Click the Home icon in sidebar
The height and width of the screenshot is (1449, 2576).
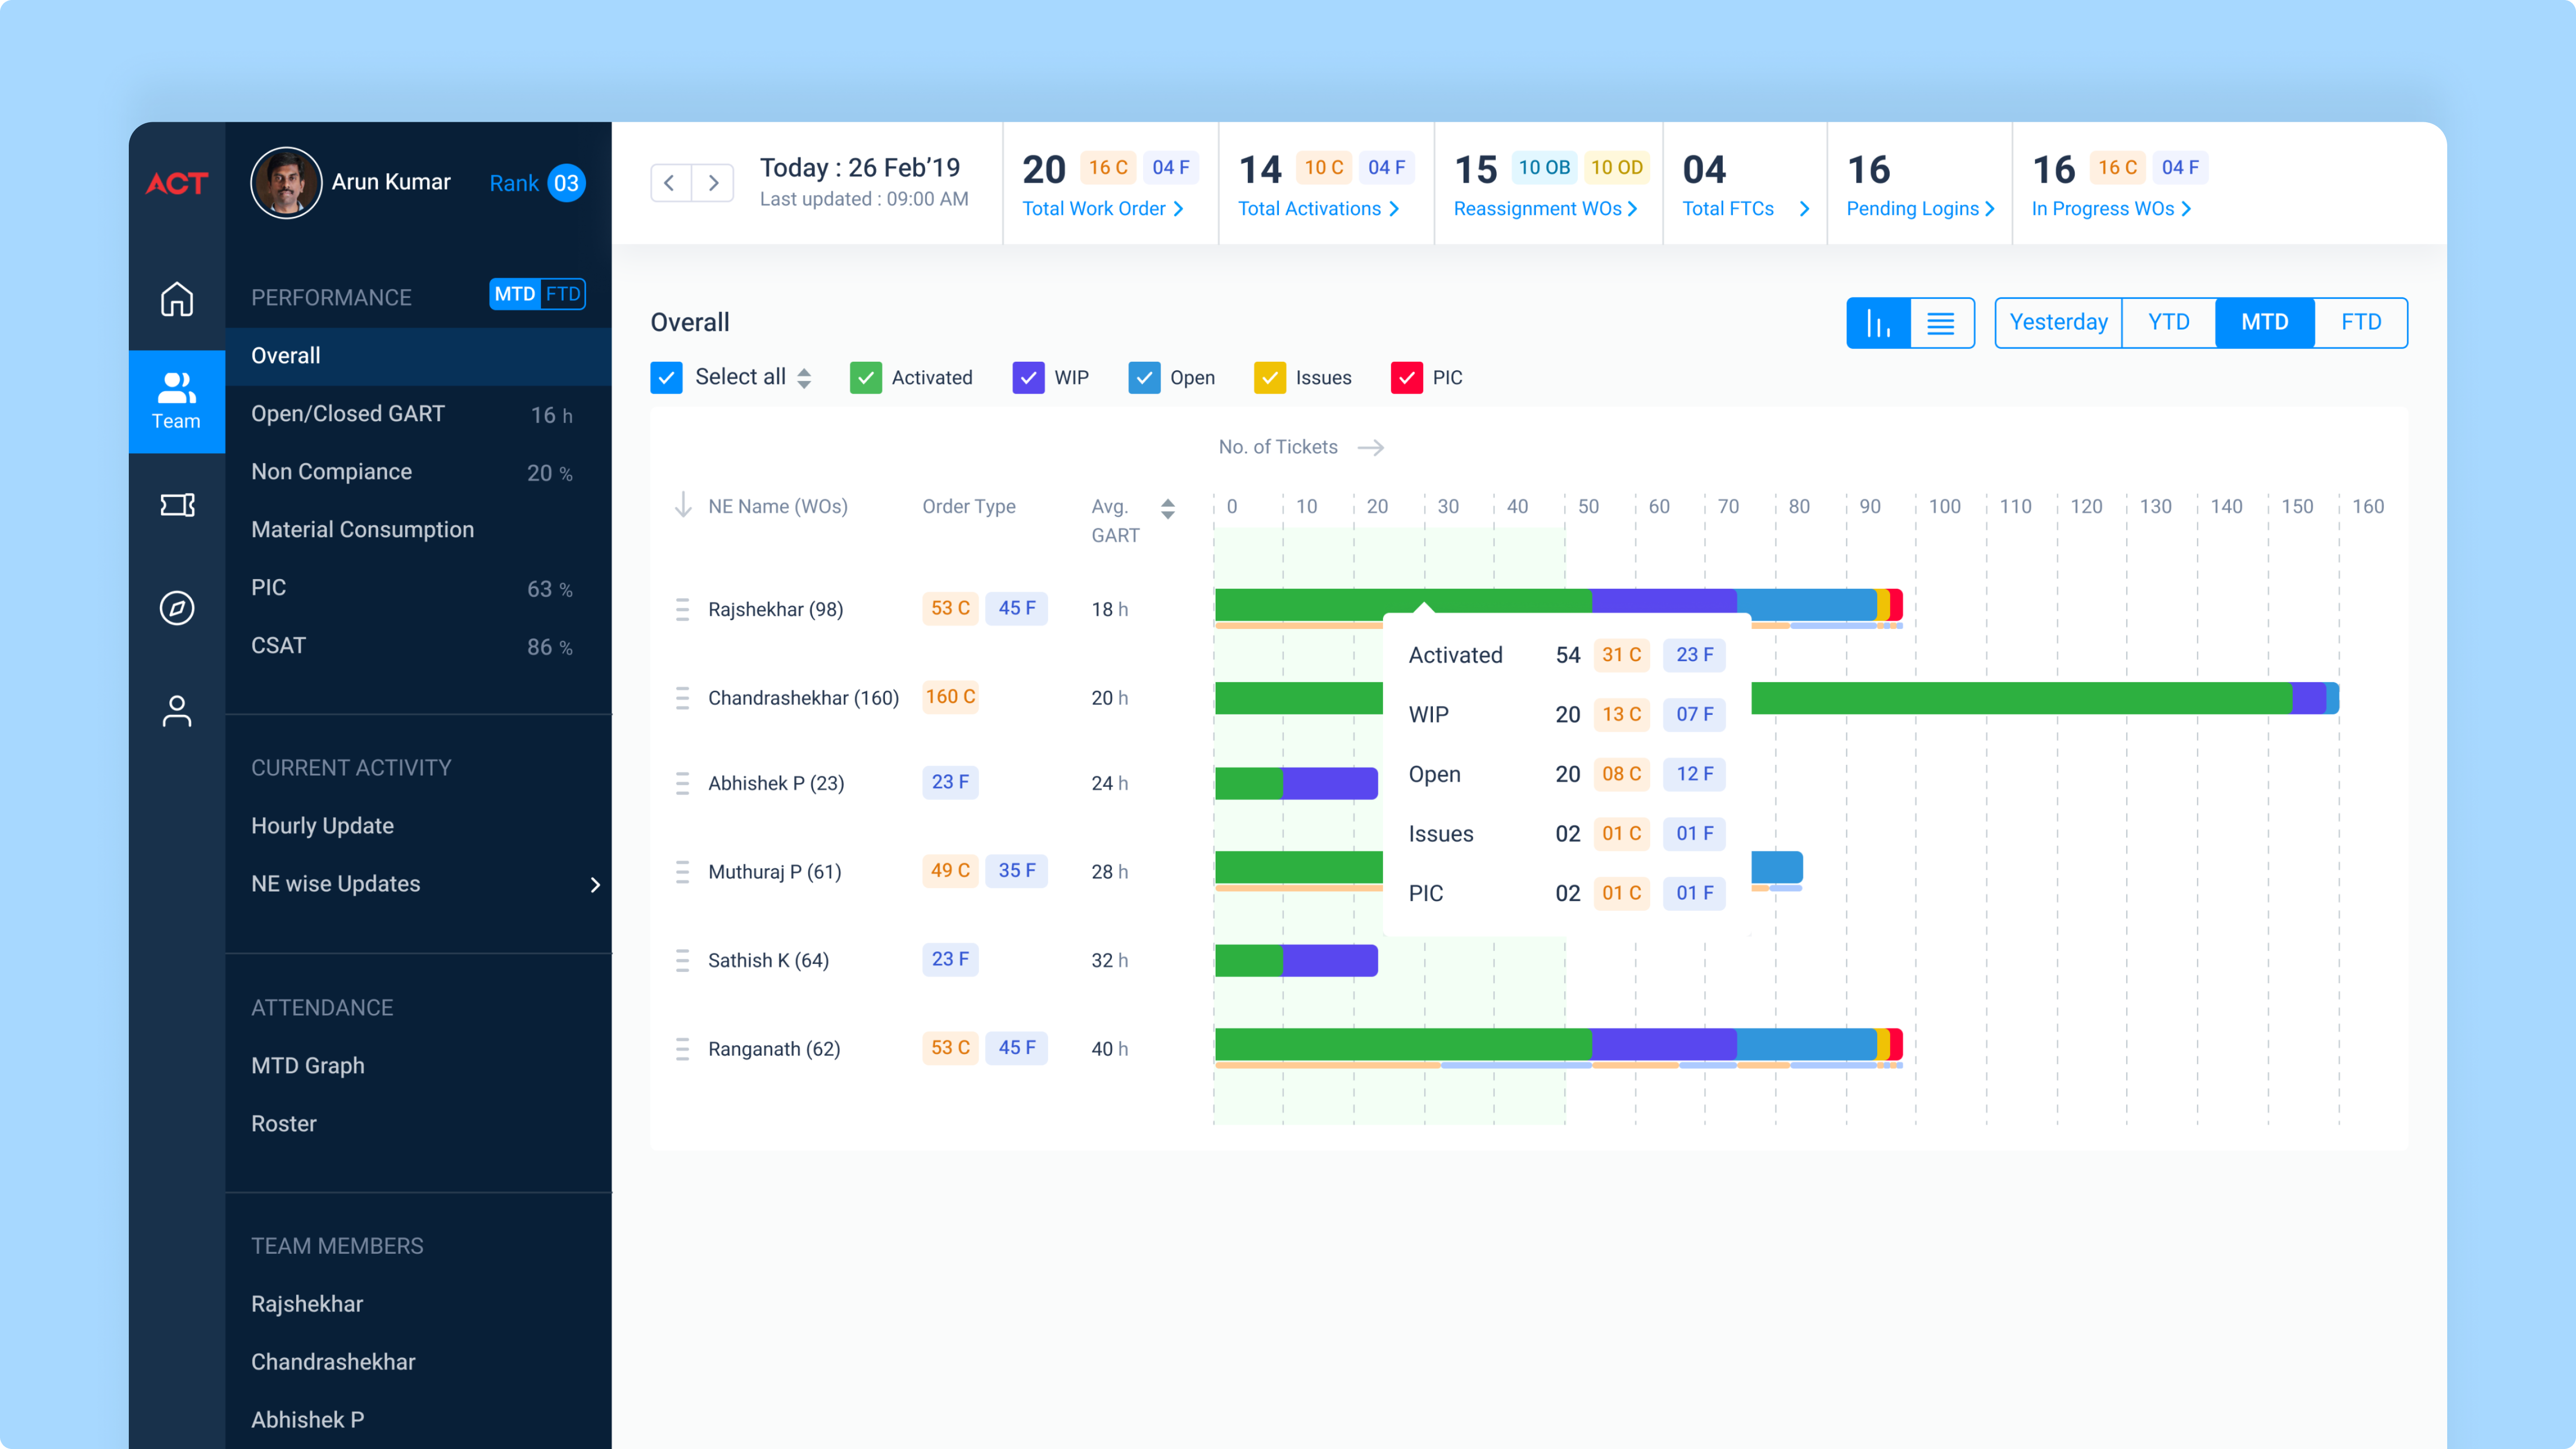coord(177,299)
